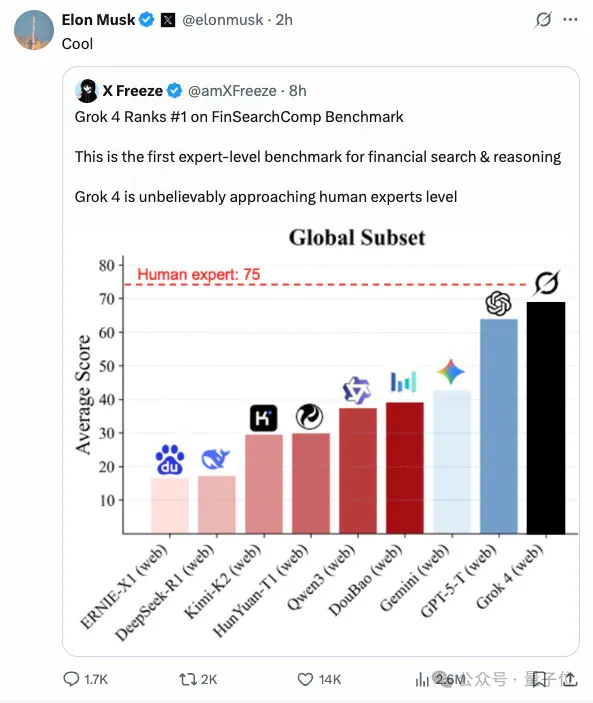This screenshot has height=703, width=593.
Task: Click the X affiliation badge next to name
Action: pos(168,20)
